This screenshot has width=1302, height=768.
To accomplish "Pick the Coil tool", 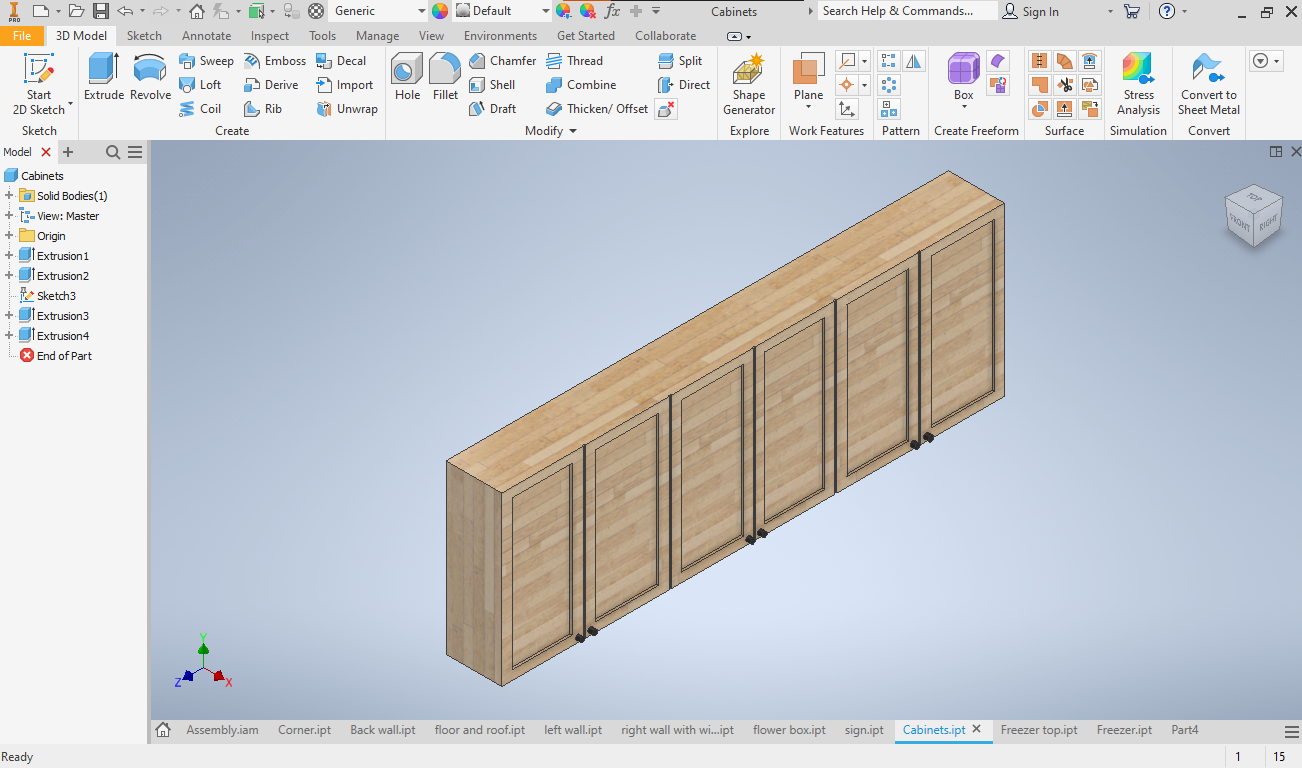I will tap(200, 109).
